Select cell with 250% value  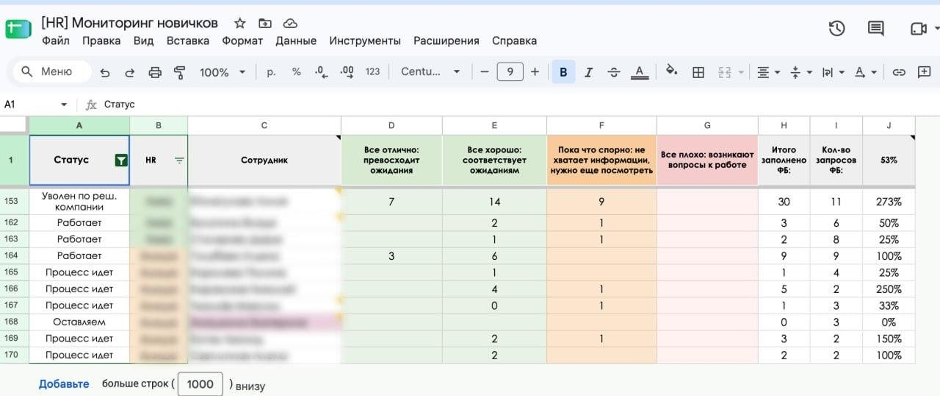point(888,289)
